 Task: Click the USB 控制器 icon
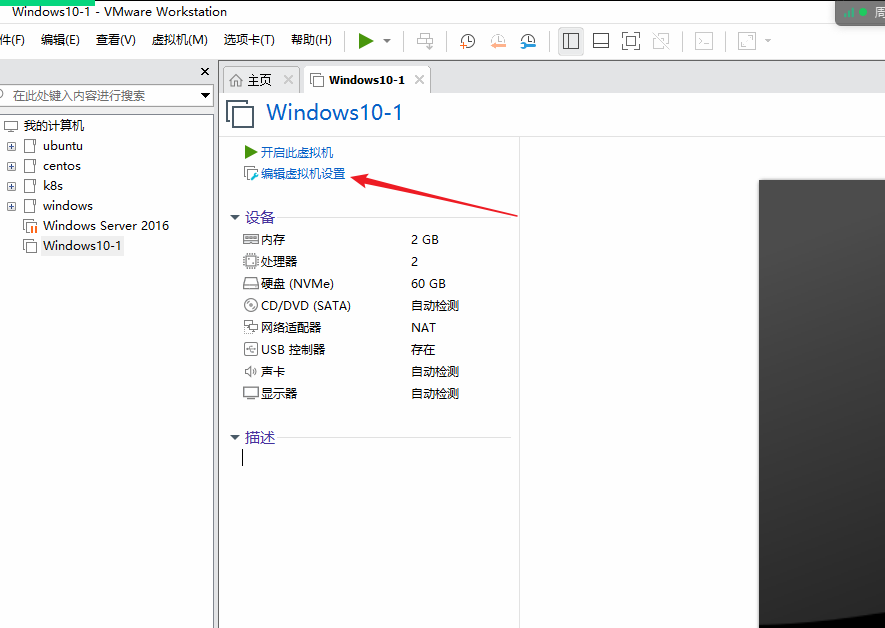click(x=251, y=349)
